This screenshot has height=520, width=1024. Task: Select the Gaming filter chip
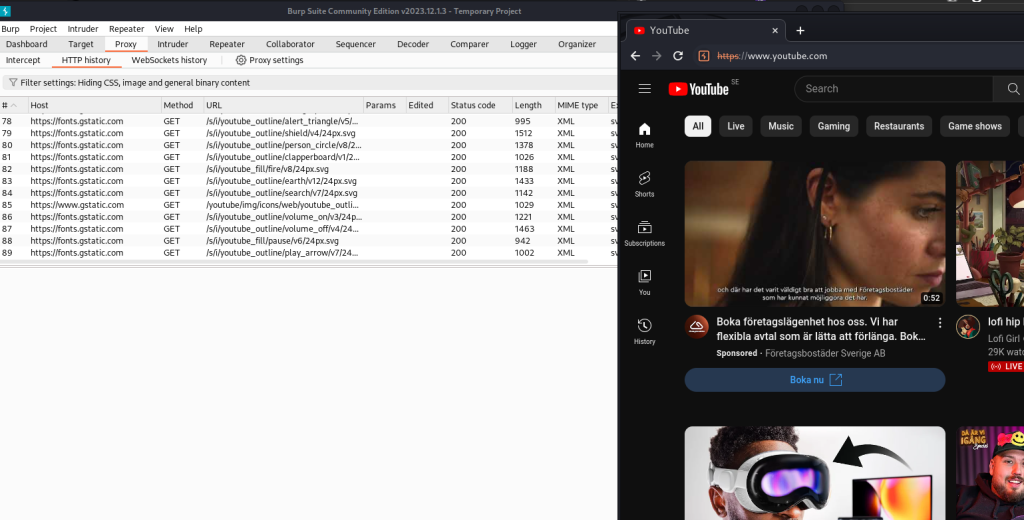[x=833, y=126]
